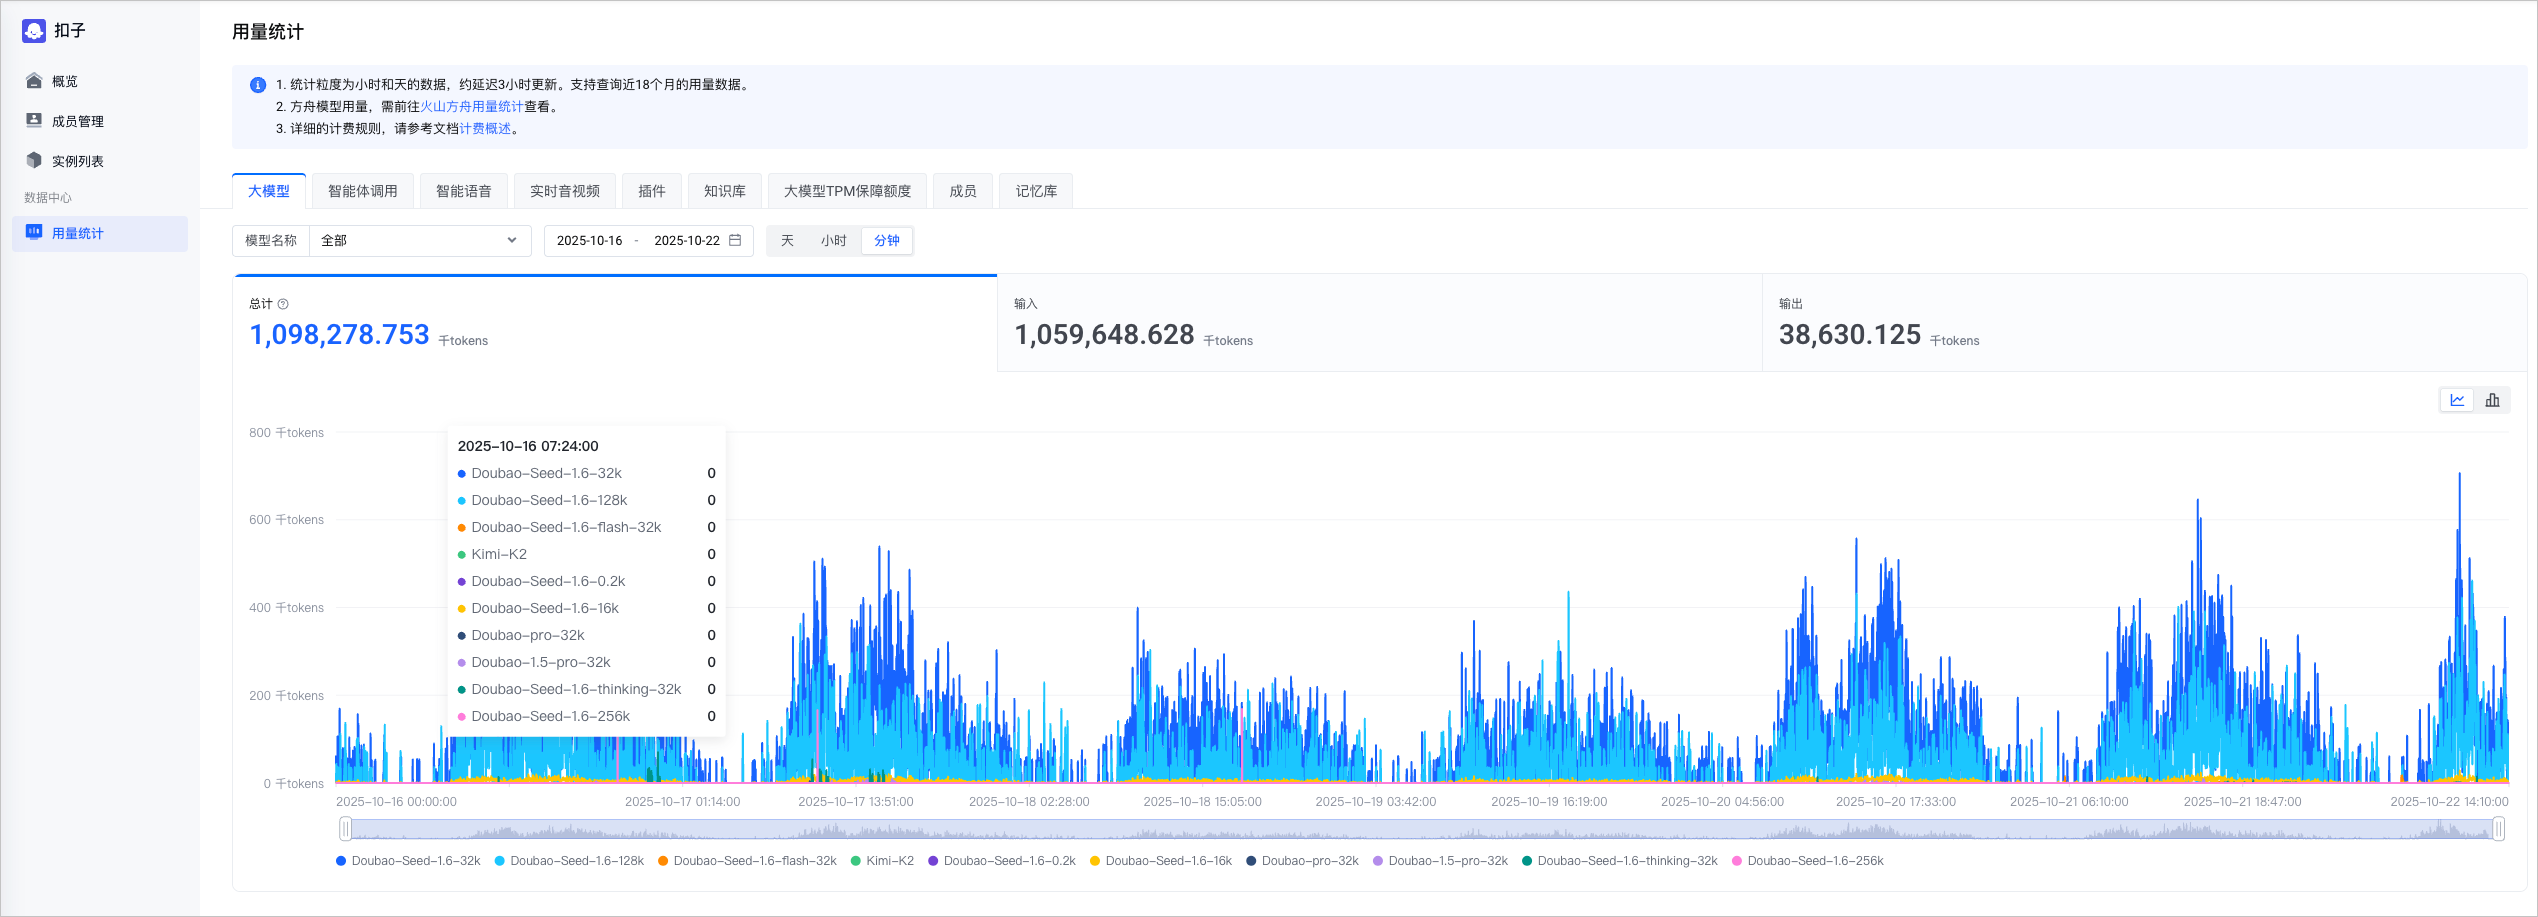Open the 实例列表 instance list icon
The height and width of the screenshot is (917, 2538).
[x=34, y=161]
